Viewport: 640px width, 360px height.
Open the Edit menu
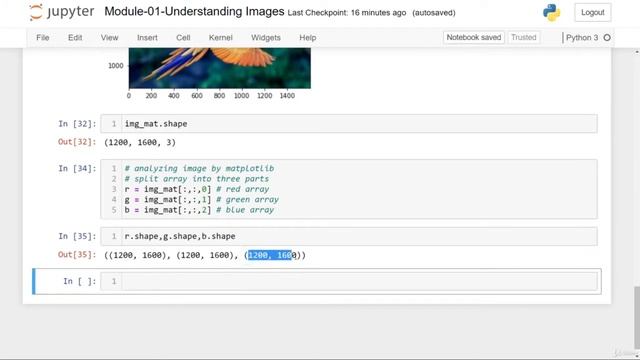[75, 38]
